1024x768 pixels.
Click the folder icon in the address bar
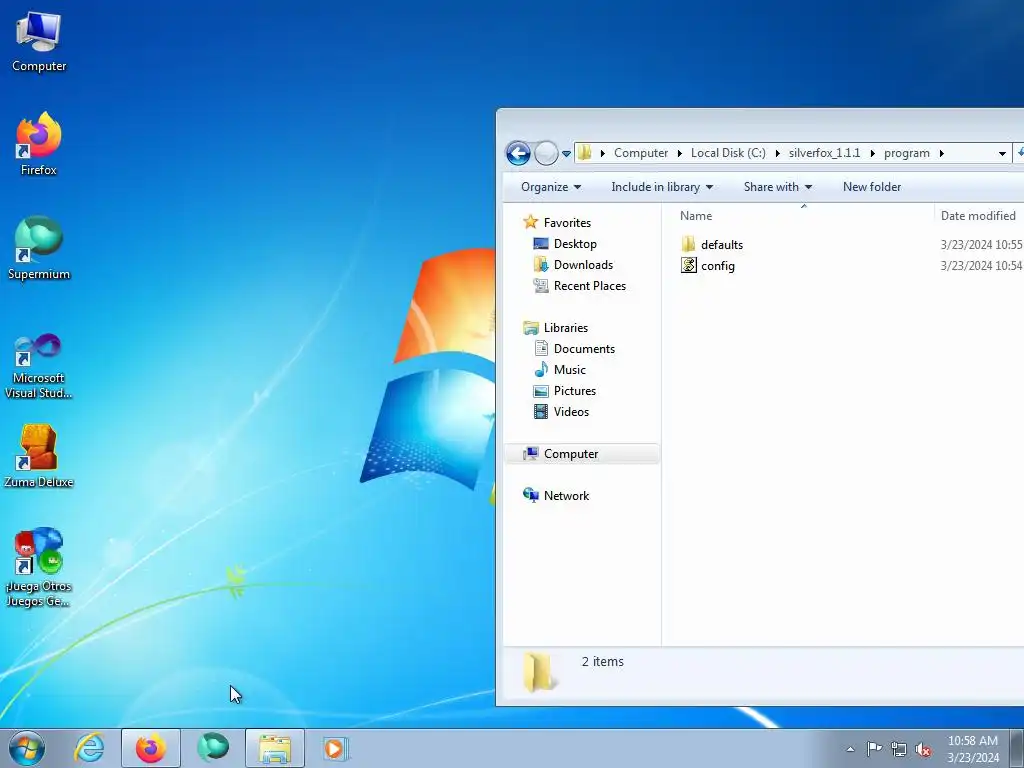[x=584, y=153]
